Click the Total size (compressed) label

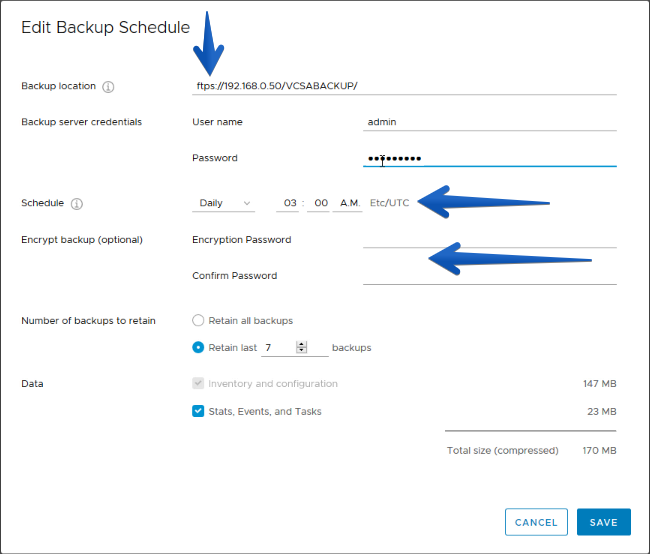502,450
